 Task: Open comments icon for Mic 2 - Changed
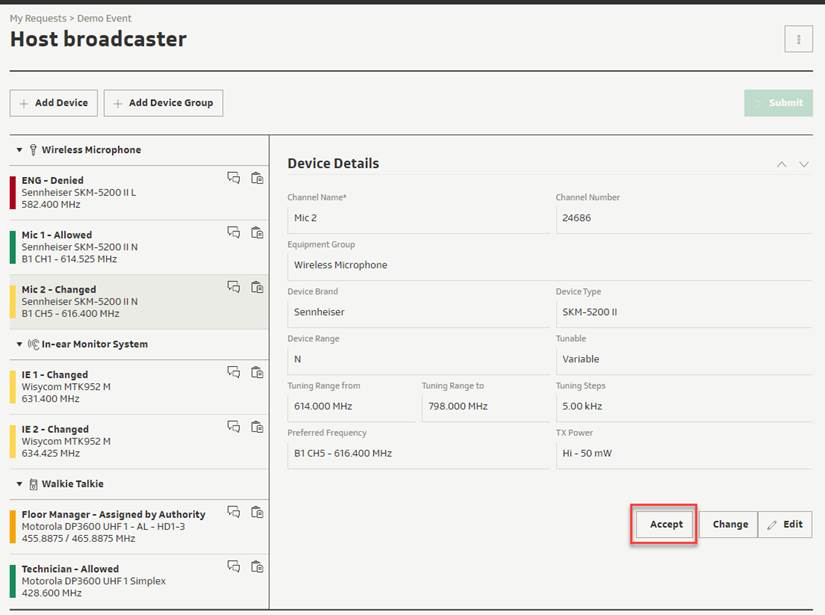(234, 287)
